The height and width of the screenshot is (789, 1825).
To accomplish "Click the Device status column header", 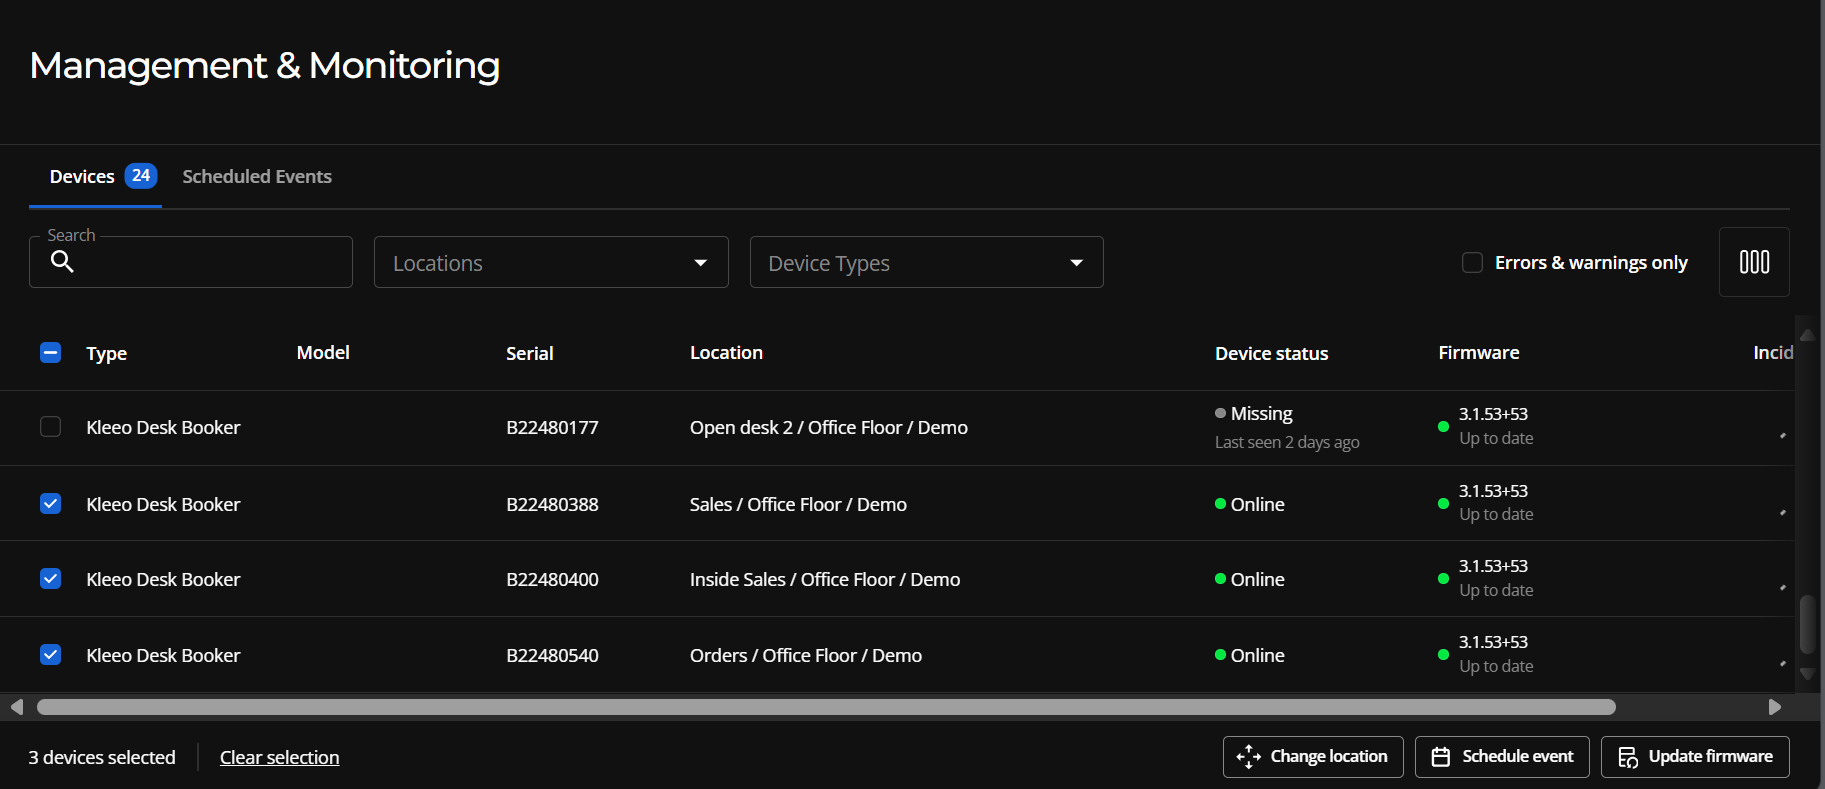I will (1272, 353).
